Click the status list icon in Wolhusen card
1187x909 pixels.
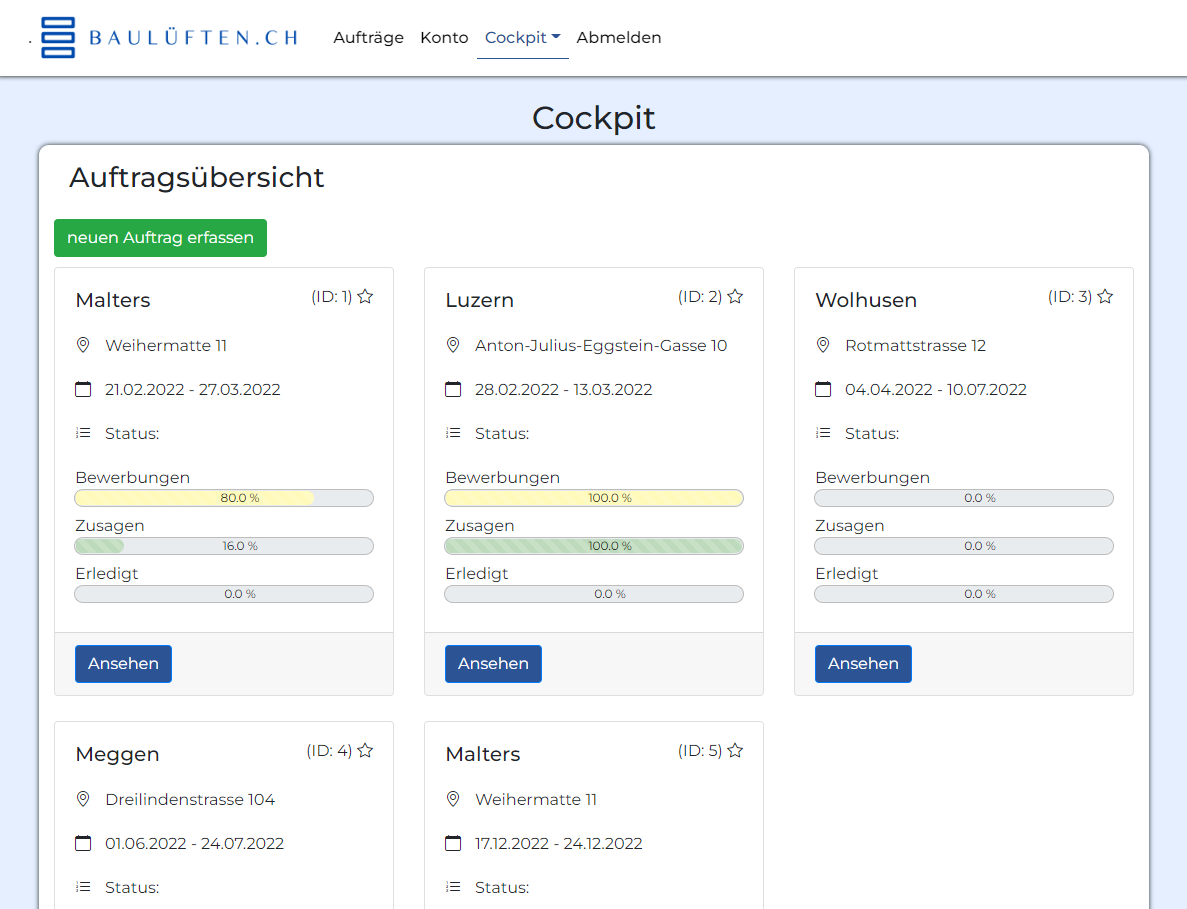[x=823, y=433]
